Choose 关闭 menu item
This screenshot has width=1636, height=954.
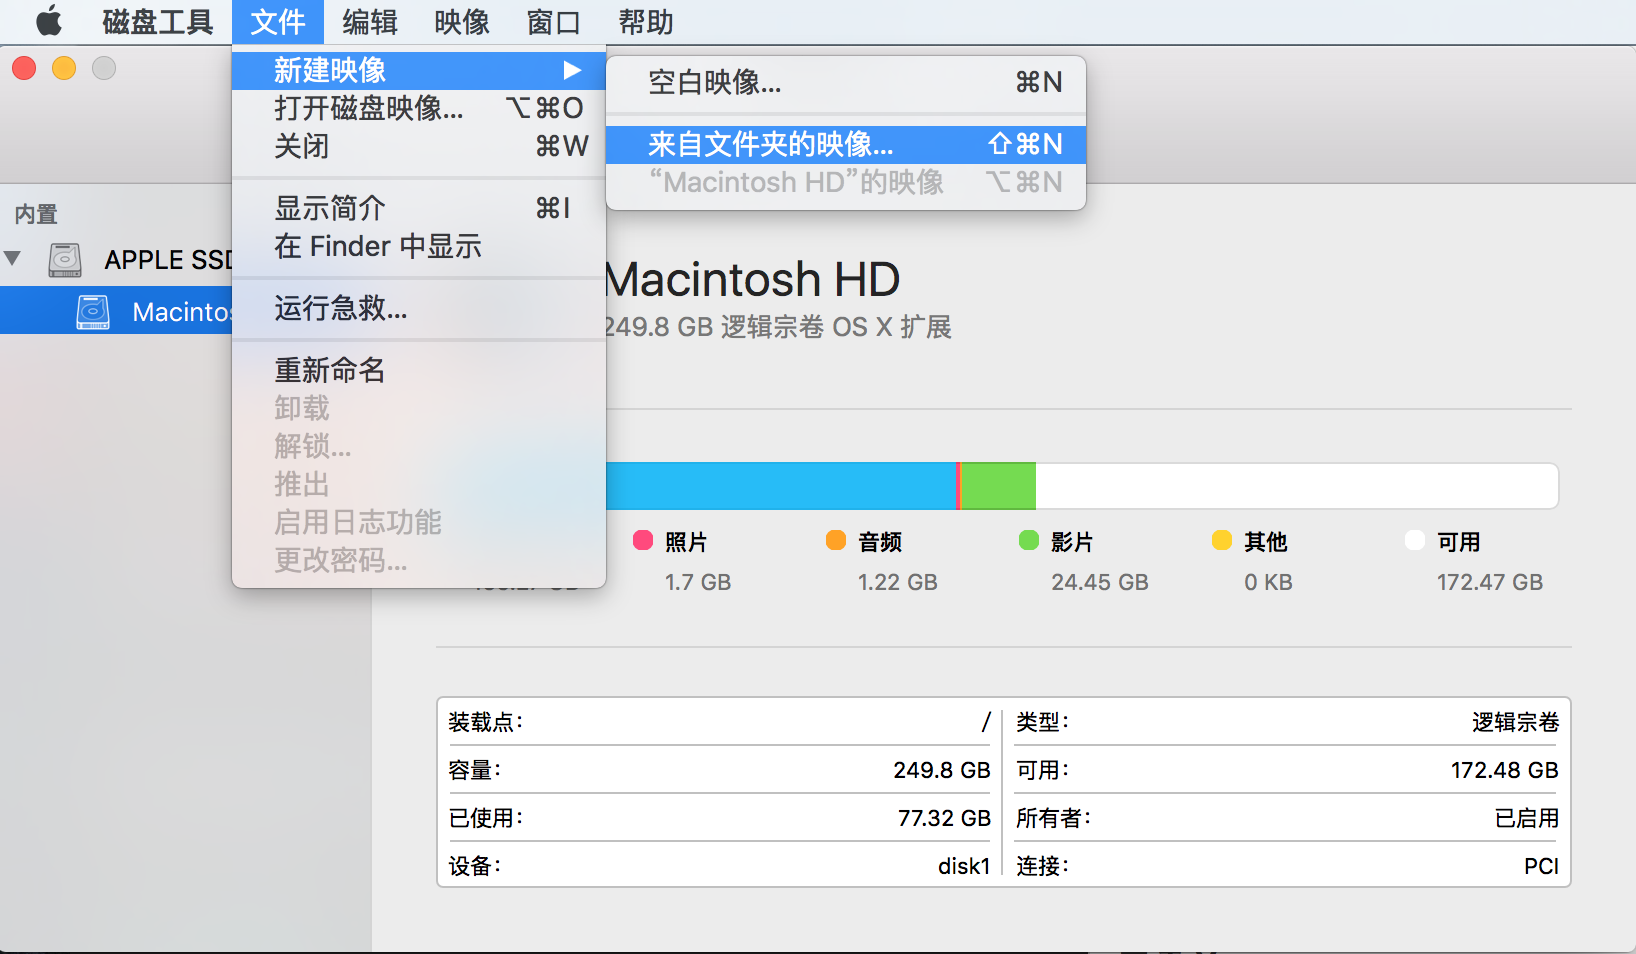[x=419, y=146]
